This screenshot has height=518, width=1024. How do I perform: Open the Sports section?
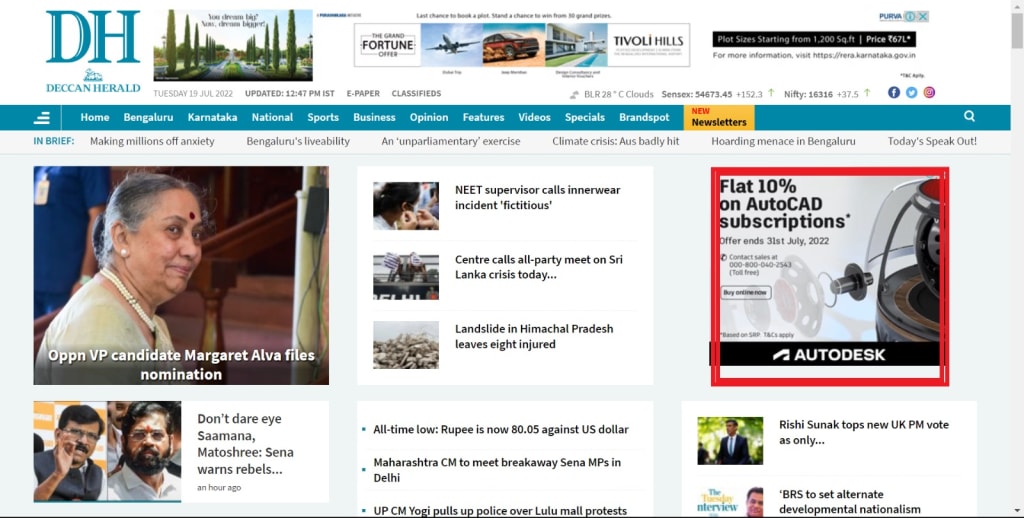[x=323, y=118]
